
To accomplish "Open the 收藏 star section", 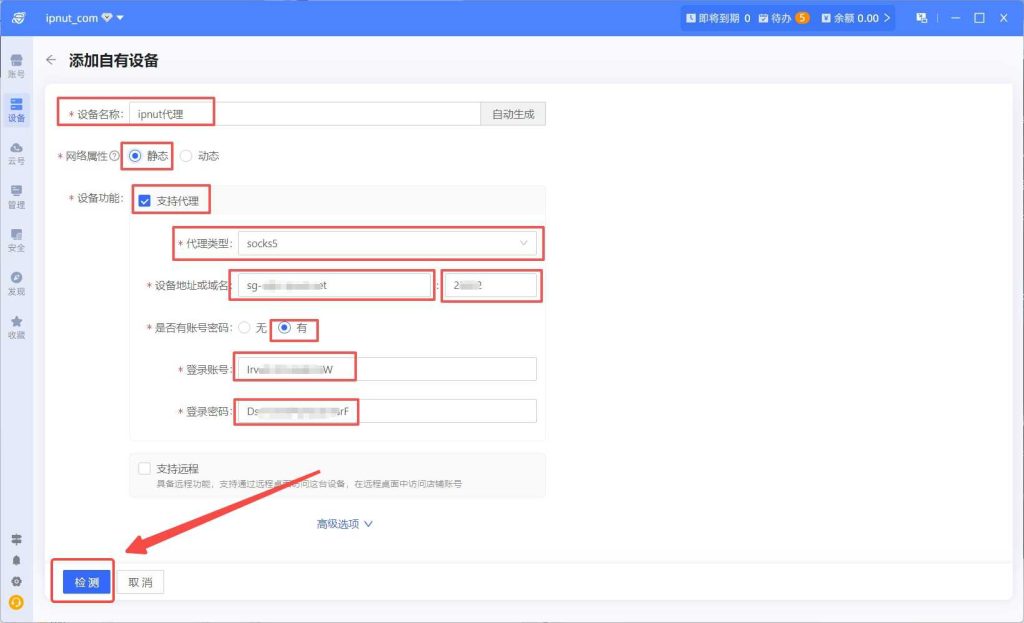I will (x=16, y=327).
